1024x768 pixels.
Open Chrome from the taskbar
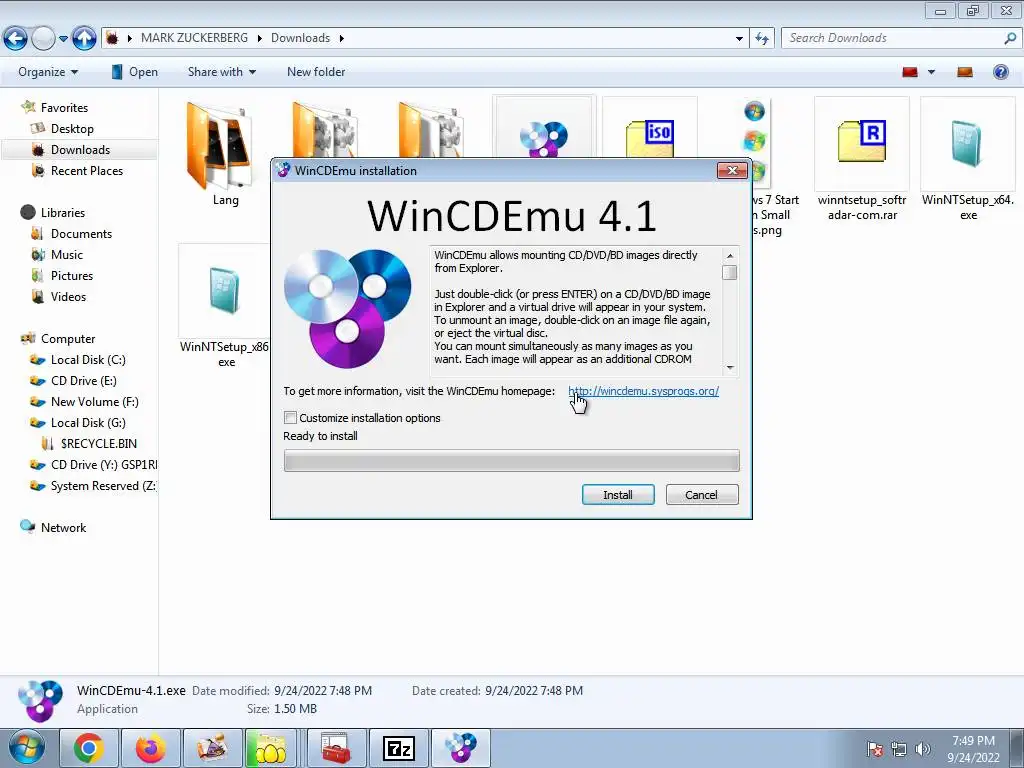pyautogui.click(x=89, y=748)
